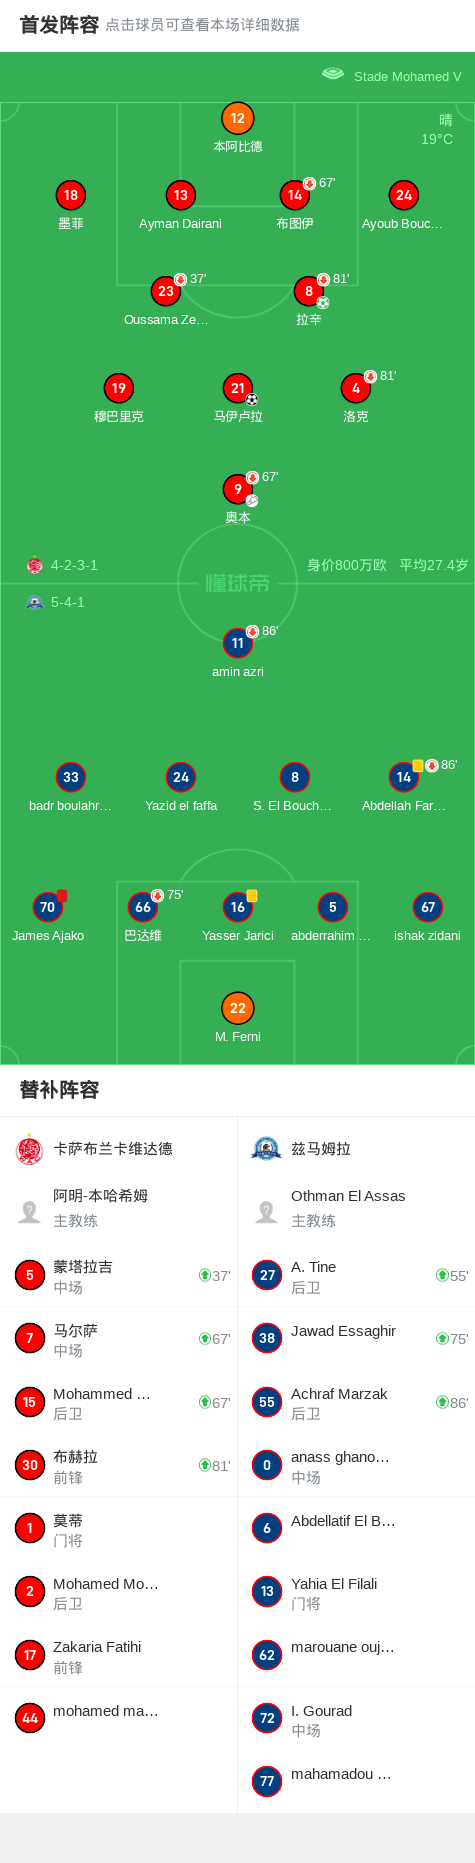
Task: Tap goalkeeper number 12 本阿比德
Action: point(237,128)
